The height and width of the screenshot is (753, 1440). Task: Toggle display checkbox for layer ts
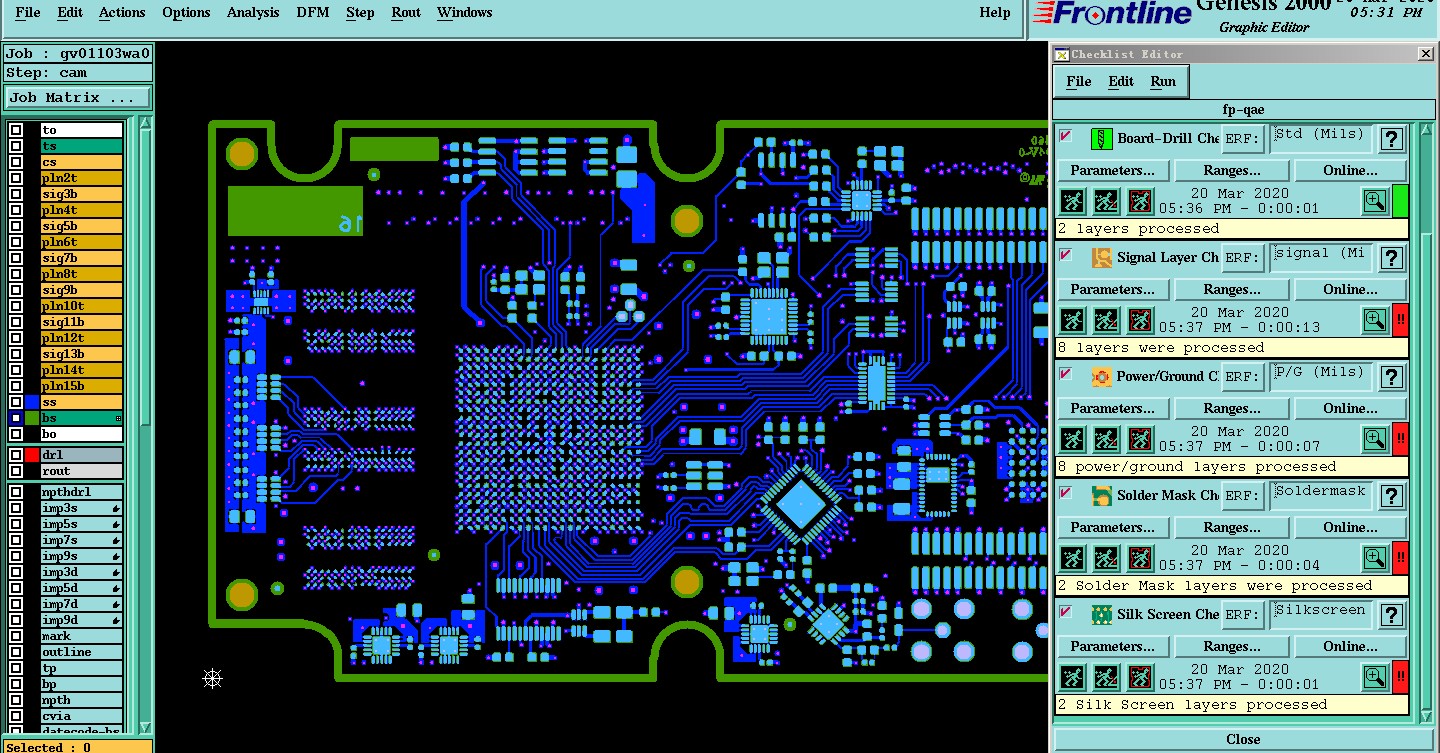click(16, 146)
